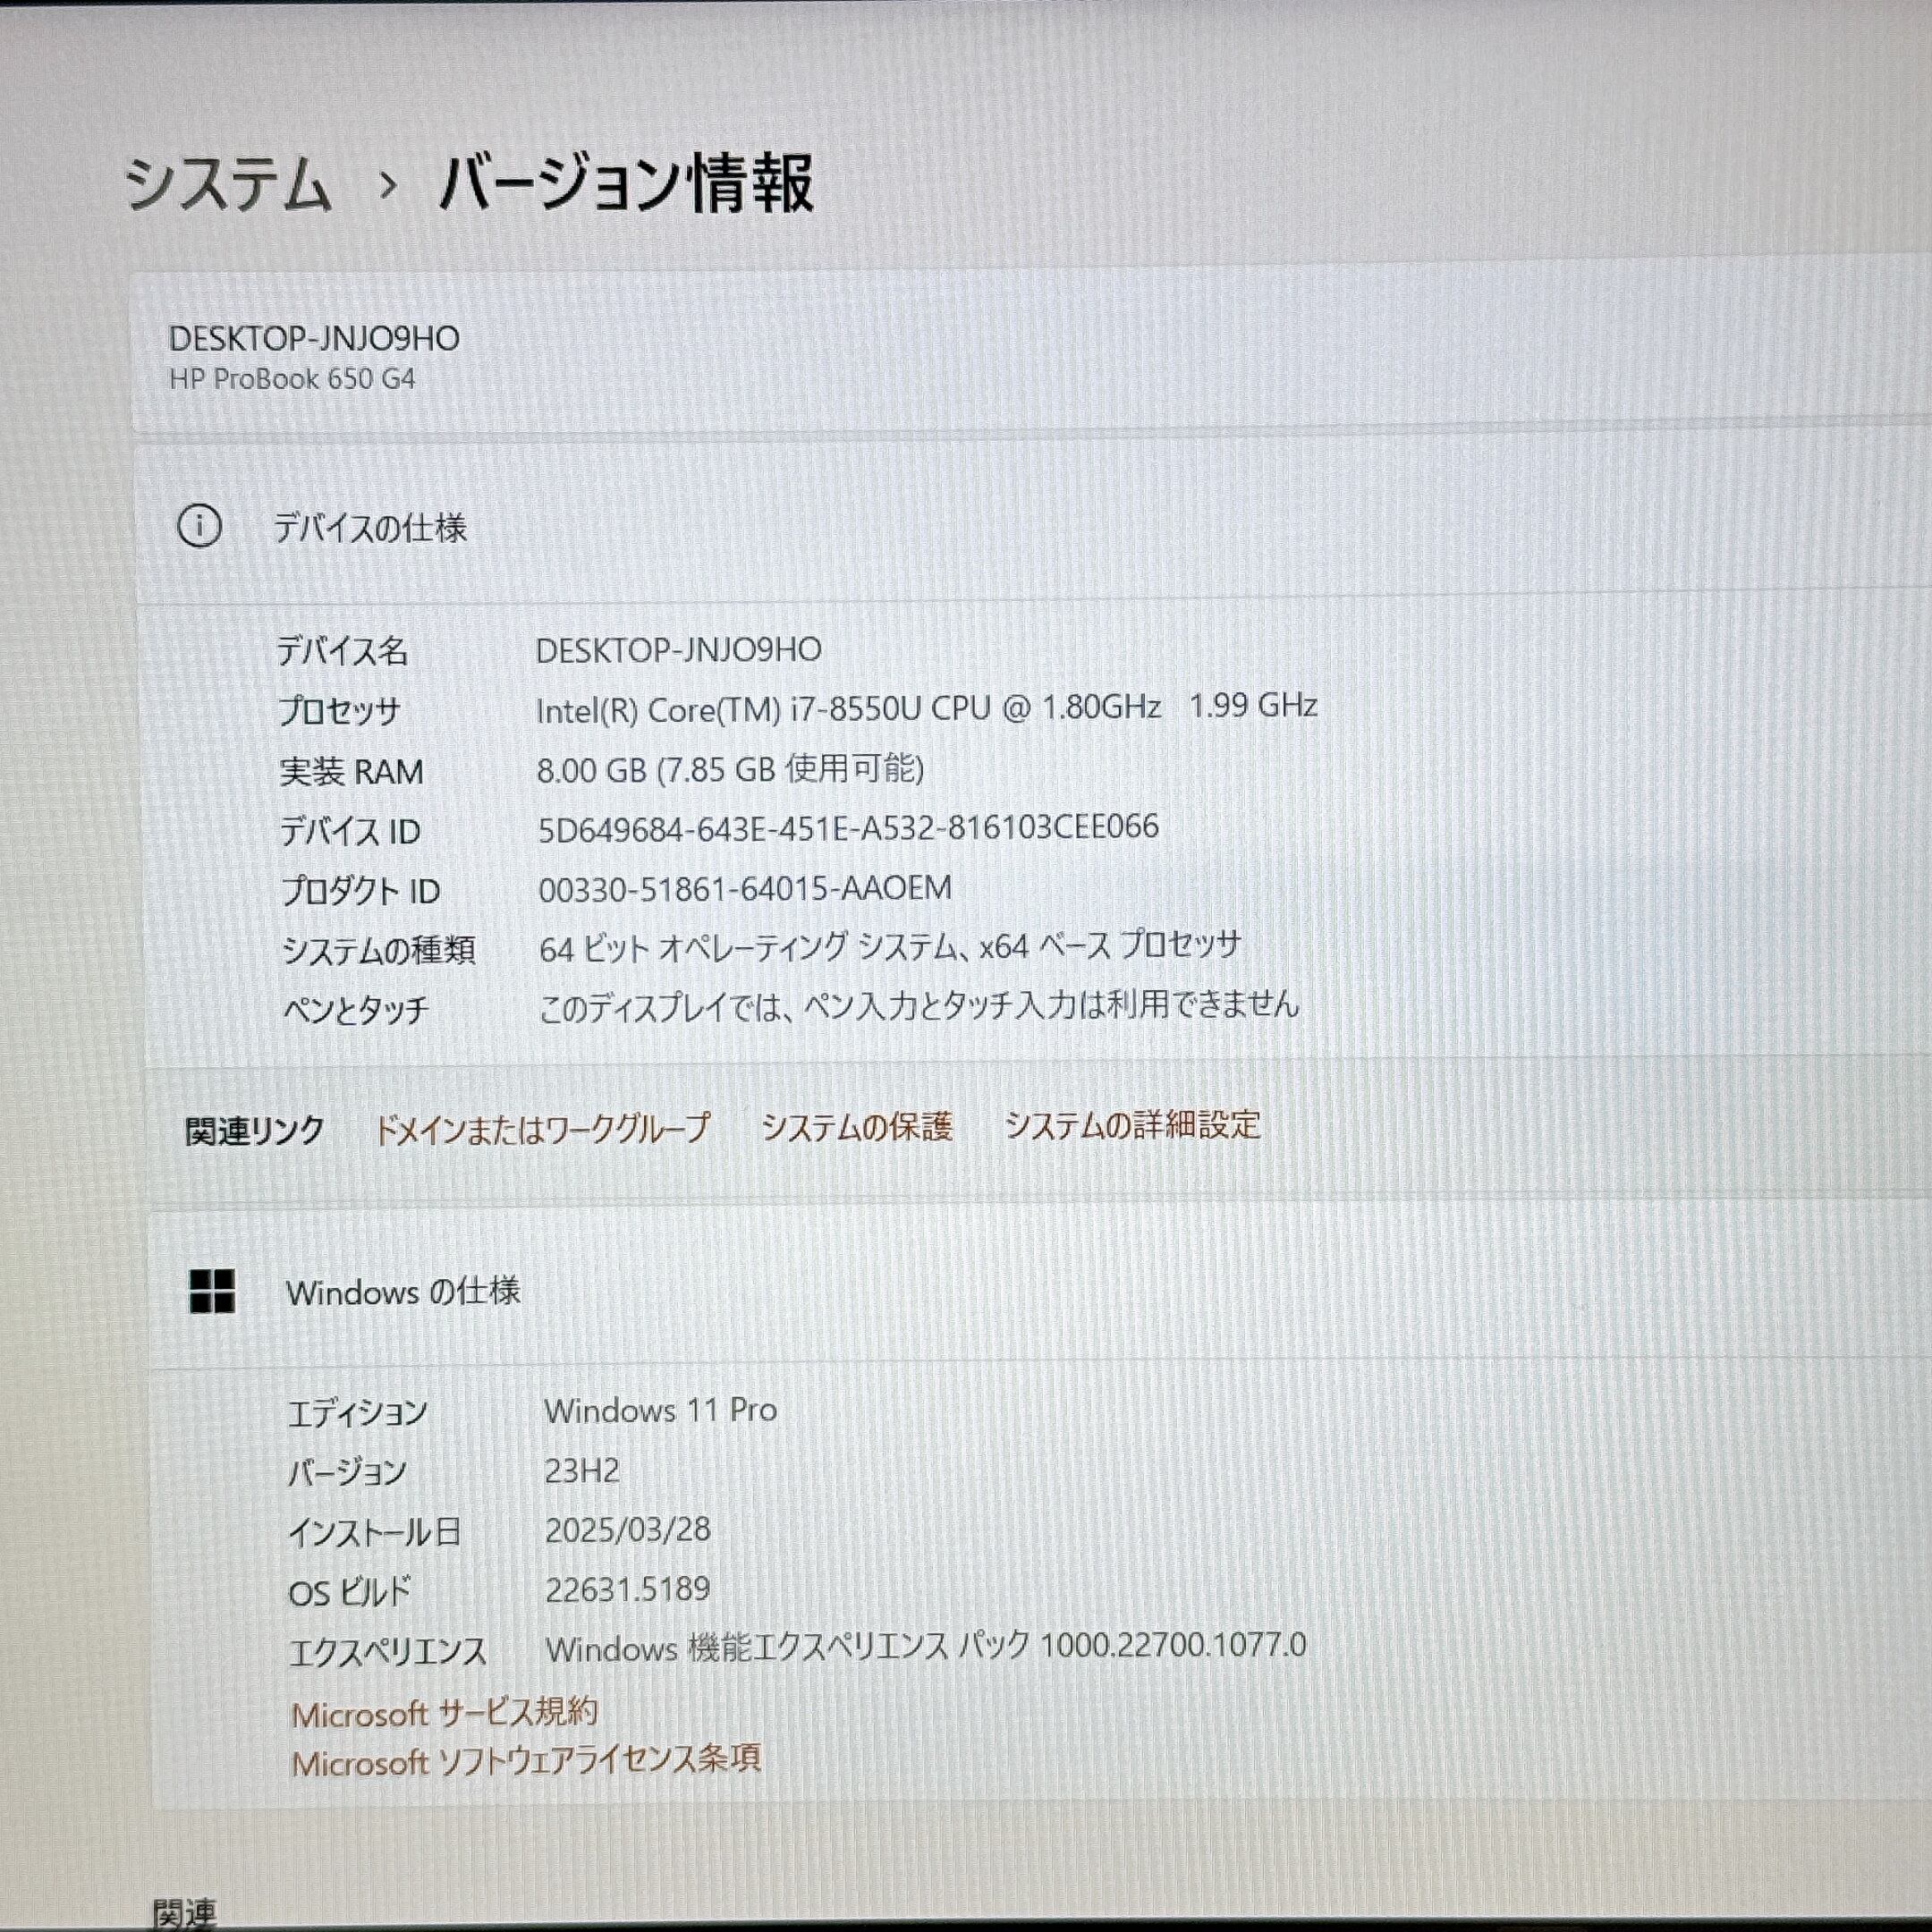1932x1932 pixels.
Task: Open Microsoft ソフトウェアライセンス条項 link
Action: (x=526, y=1761)
